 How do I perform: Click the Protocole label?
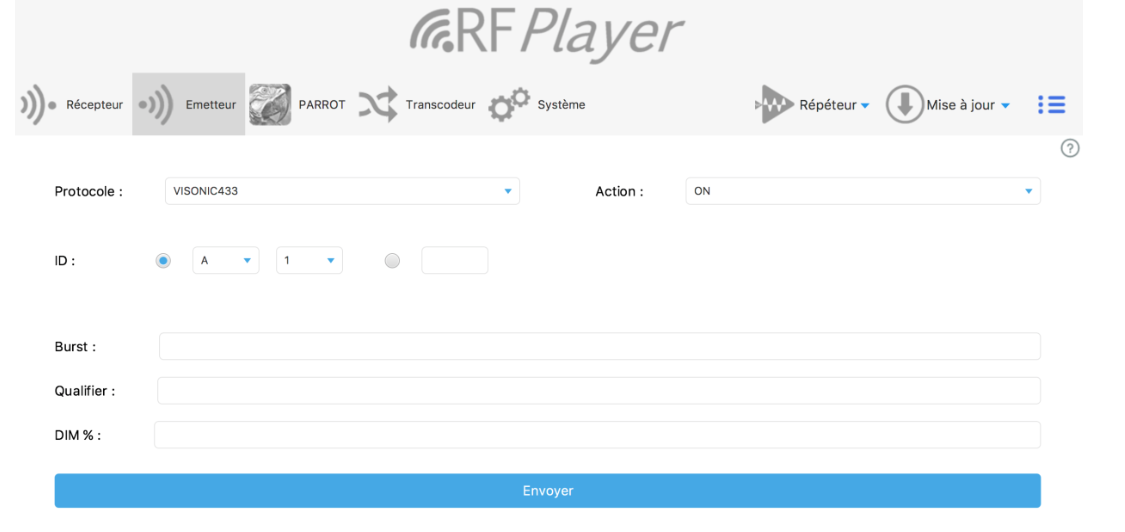coord(89,192)
